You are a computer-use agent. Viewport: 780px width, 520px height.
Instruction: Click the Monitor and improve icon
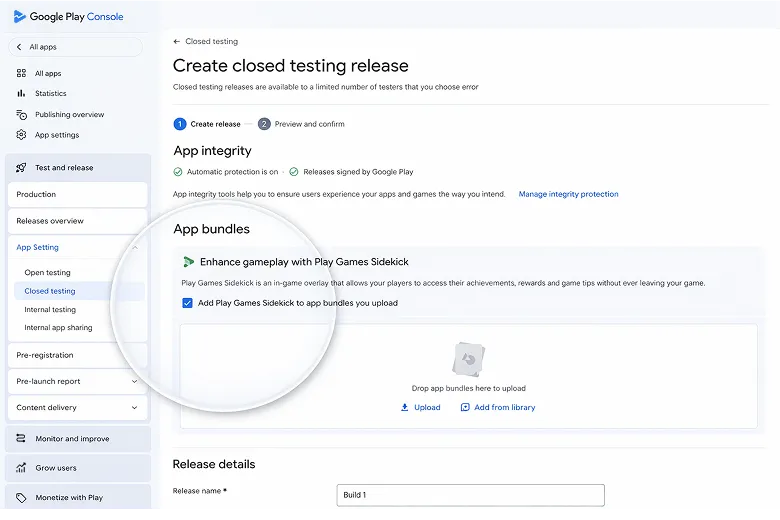point(22,439)
